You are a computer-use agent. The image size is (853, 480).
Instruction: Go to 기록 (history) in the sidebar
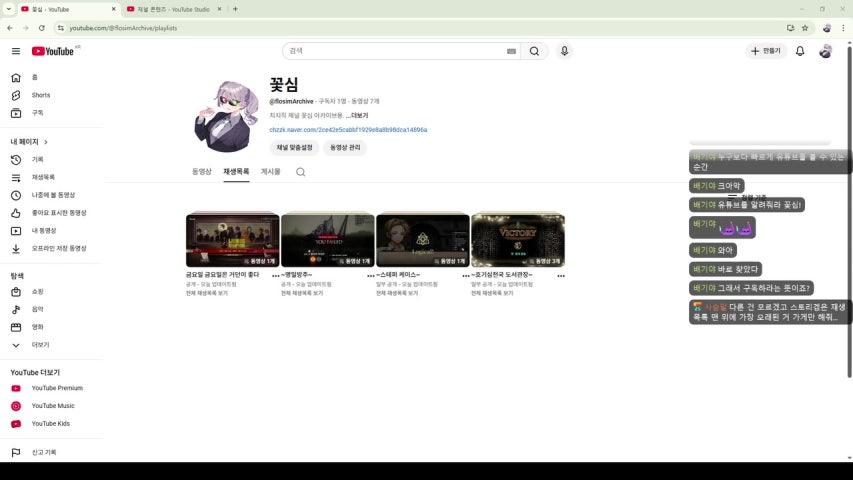(x=37, y=159)
